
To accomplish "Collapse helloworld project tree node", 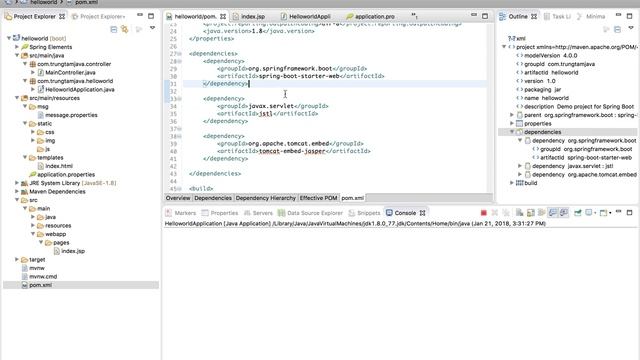I will click(9, 38).
